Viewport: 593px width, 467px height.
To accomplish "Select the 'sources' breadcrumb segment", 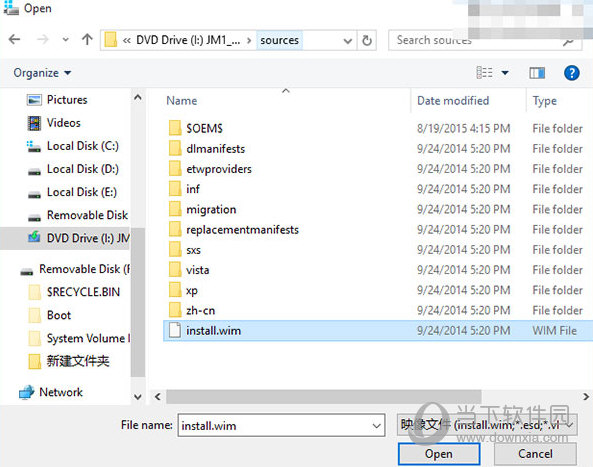I will (279, 40).
